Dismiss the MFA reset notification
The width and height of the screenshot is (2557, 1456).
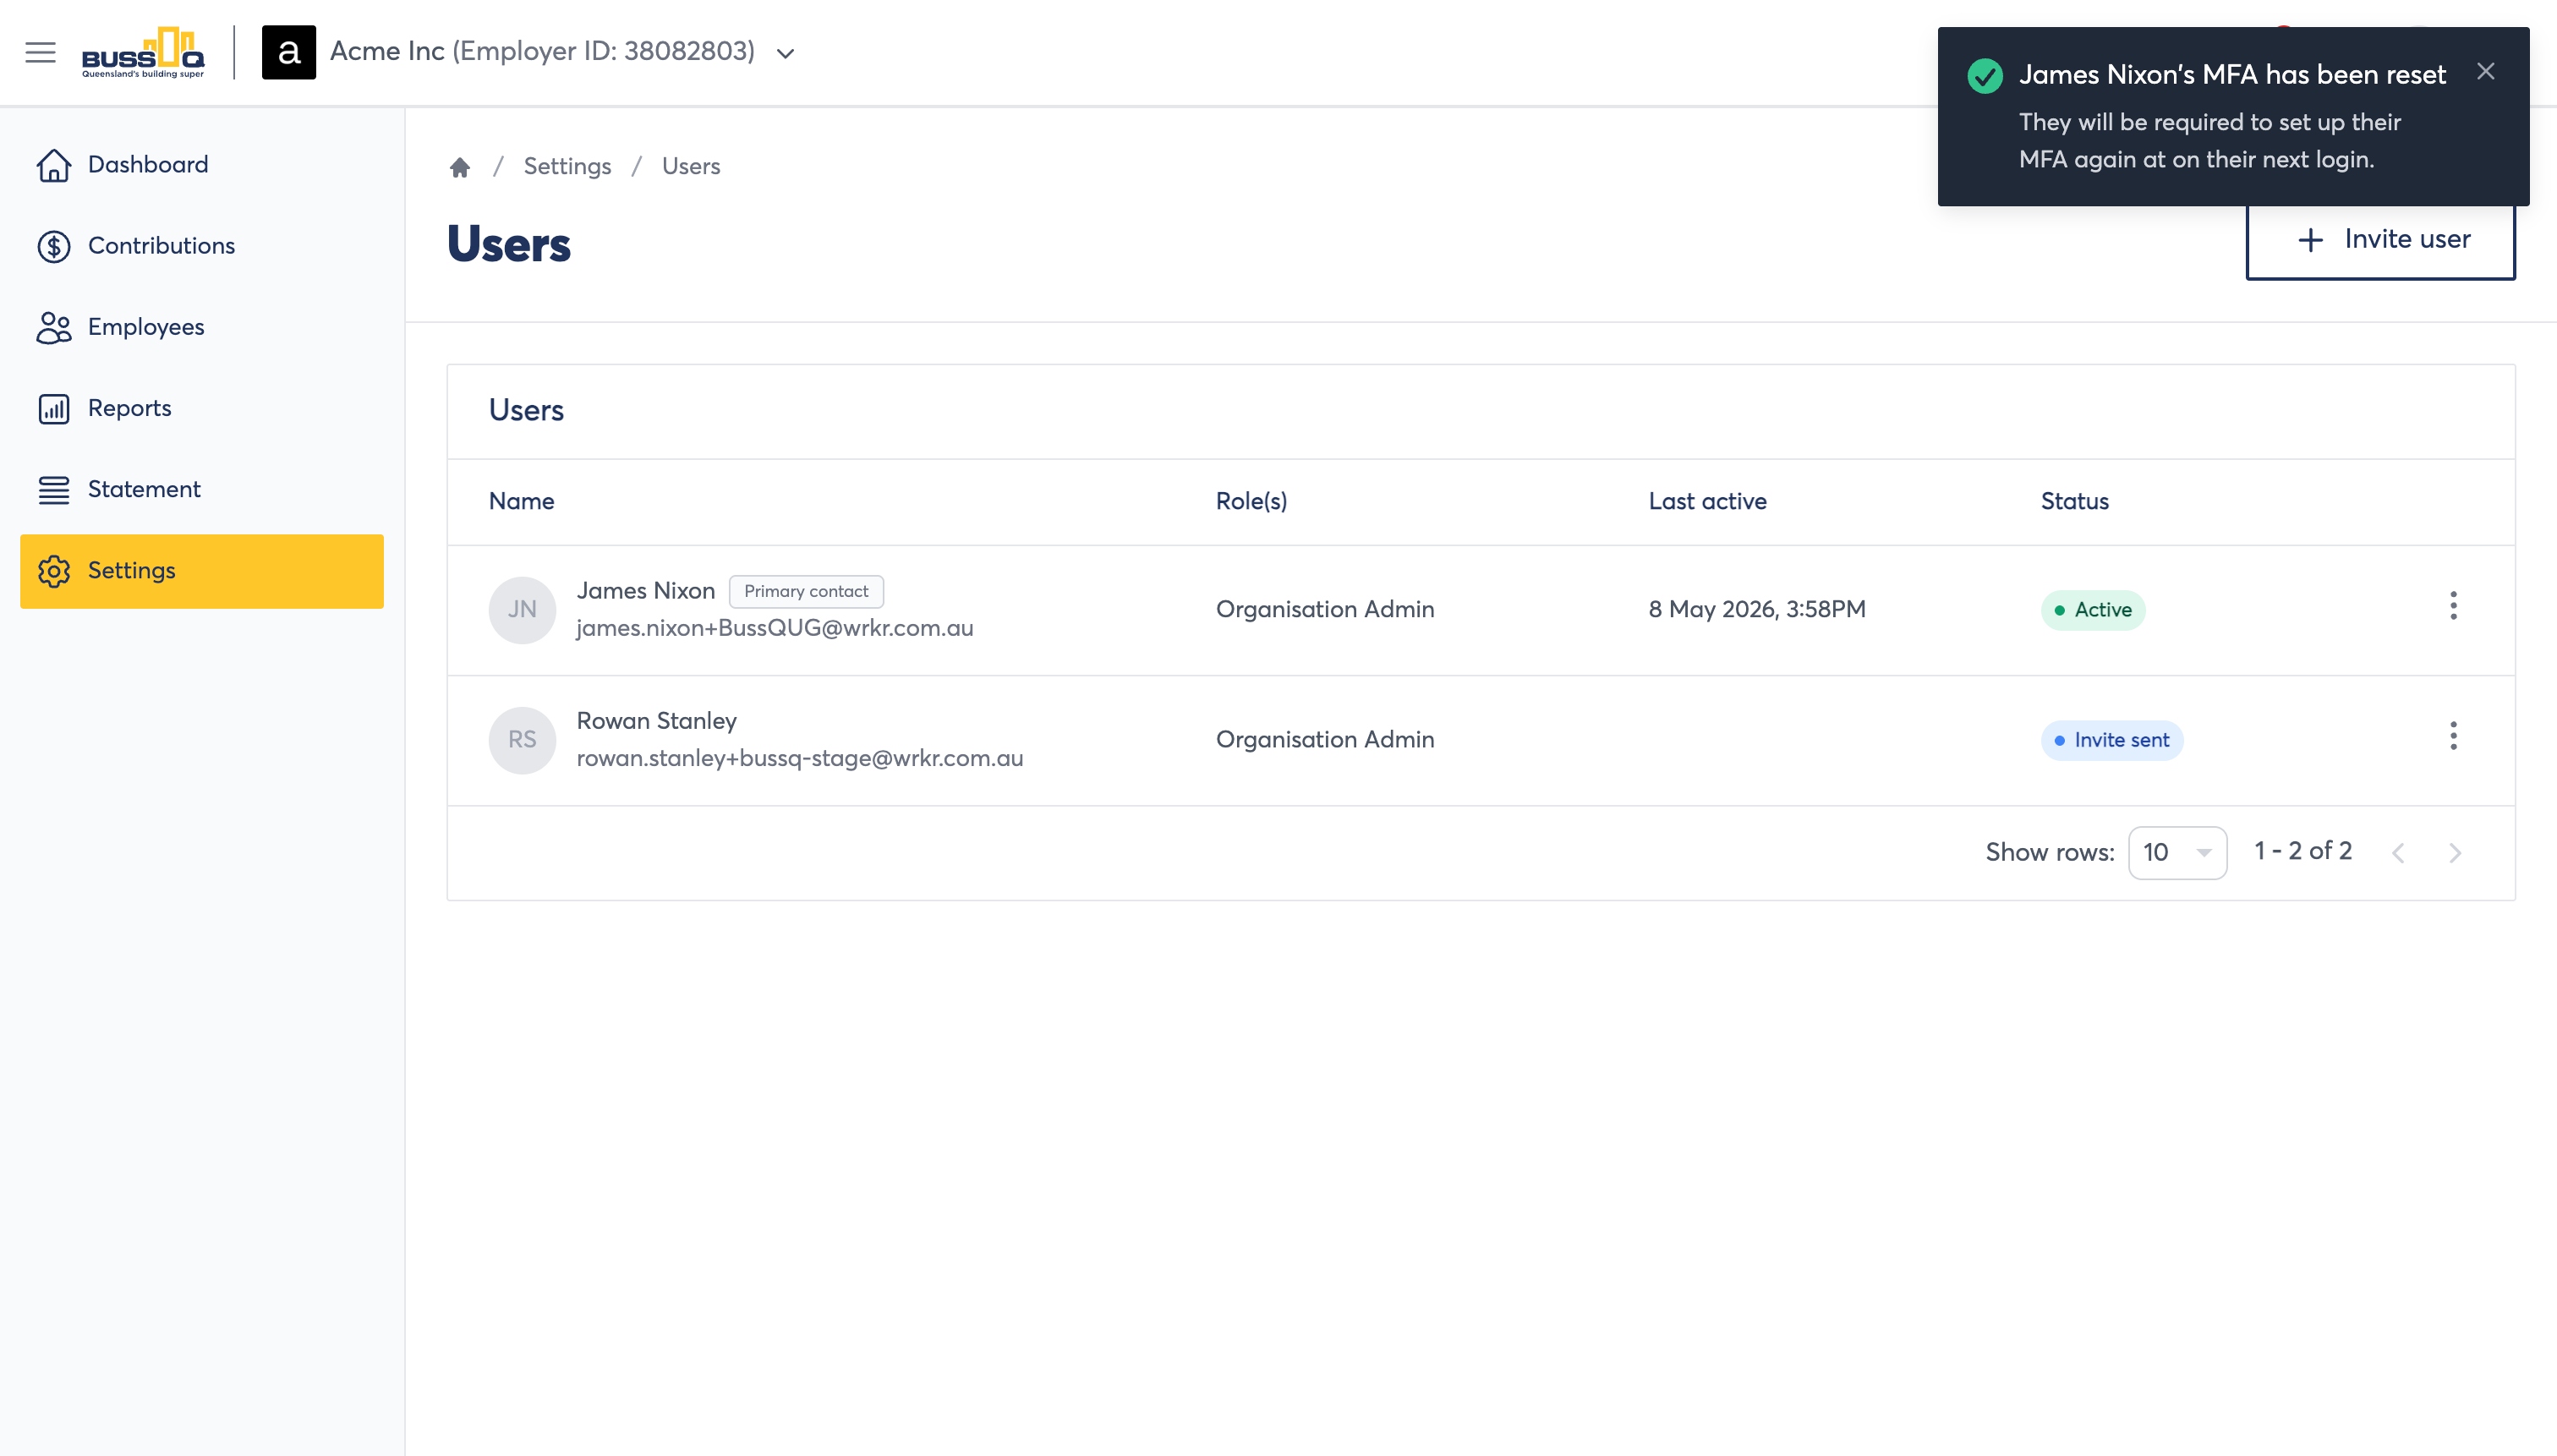[x=2485, y=72]
